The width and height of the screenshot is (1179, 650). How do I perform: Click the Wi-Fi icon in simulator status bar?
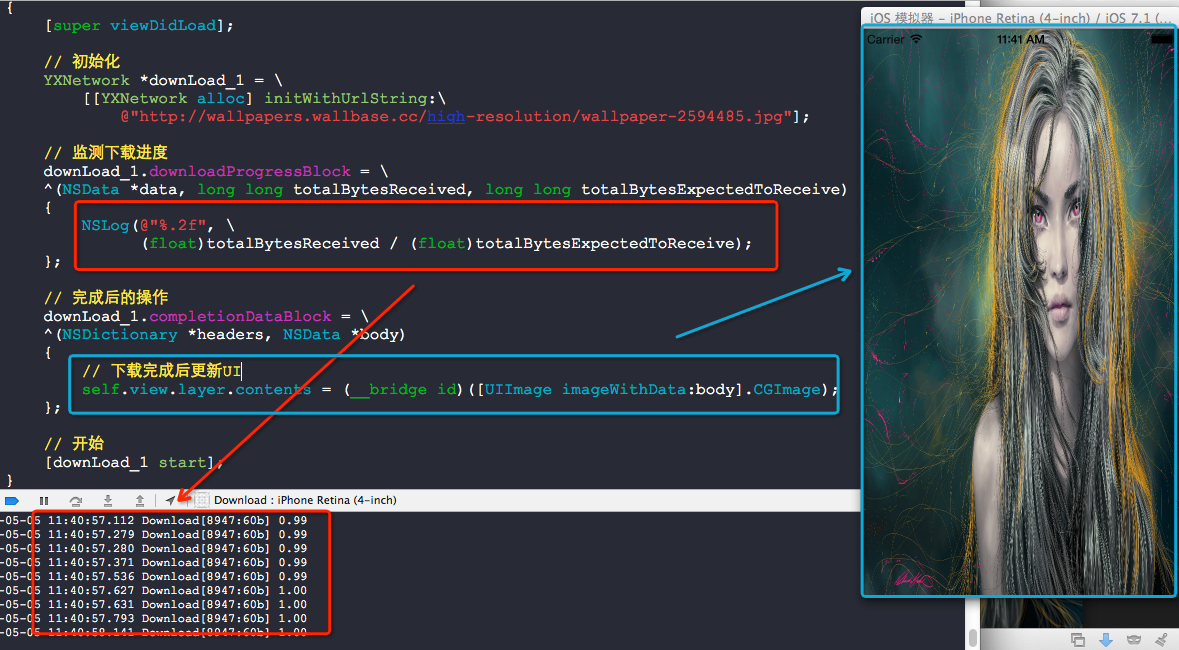tap(916, 39)
